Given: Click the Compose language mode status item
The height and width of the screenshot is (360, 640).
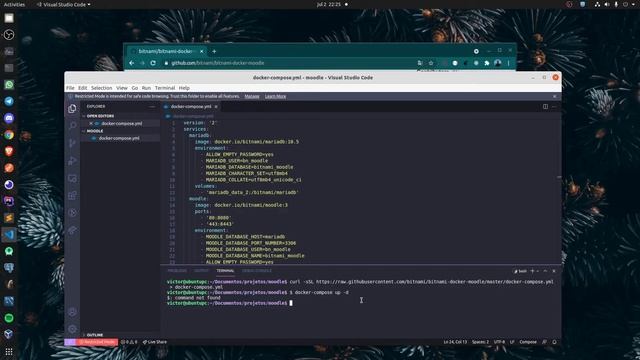Looking at the screenshot, I should point(528,342).
